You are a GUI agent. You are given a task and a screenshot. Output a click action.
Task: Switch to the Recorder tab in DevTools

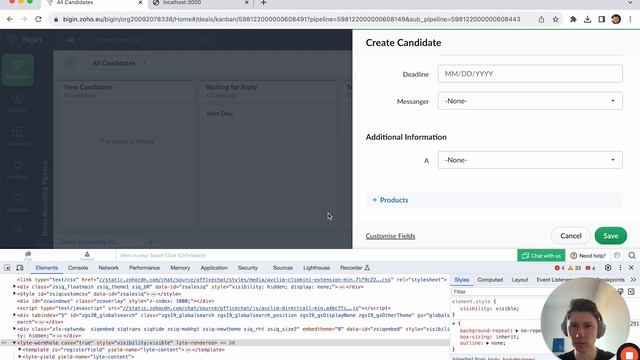tap(355, 268)
